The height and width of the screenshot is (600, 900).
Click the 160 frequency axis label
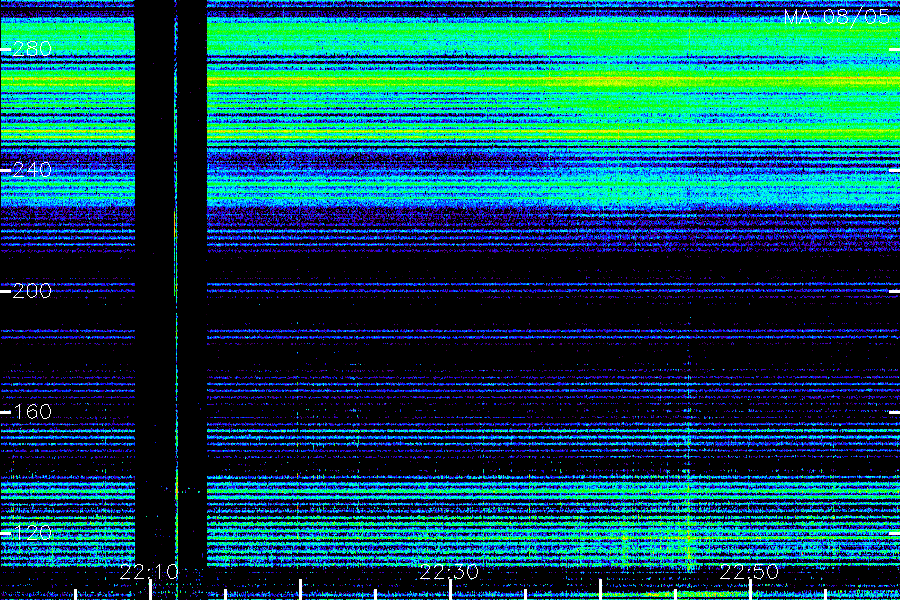[32, 412]
